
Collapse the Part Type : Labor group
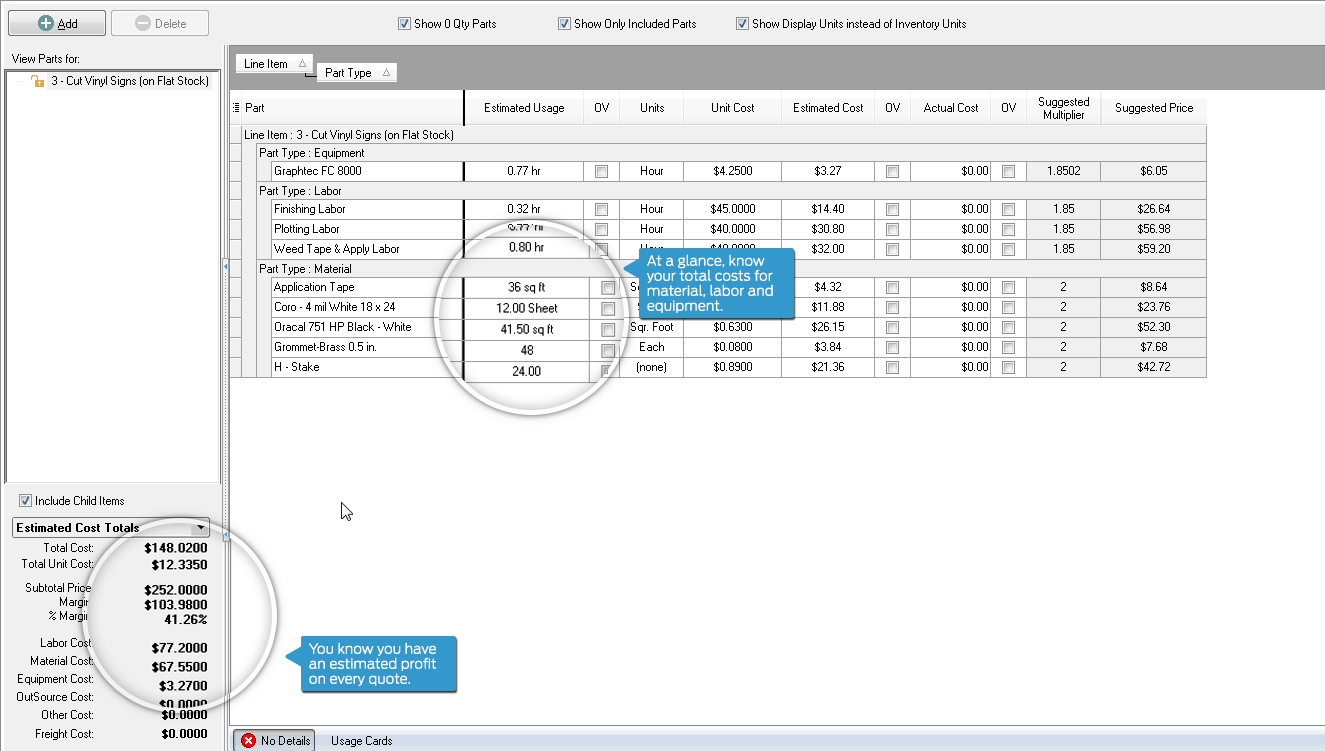pos(250,191)
